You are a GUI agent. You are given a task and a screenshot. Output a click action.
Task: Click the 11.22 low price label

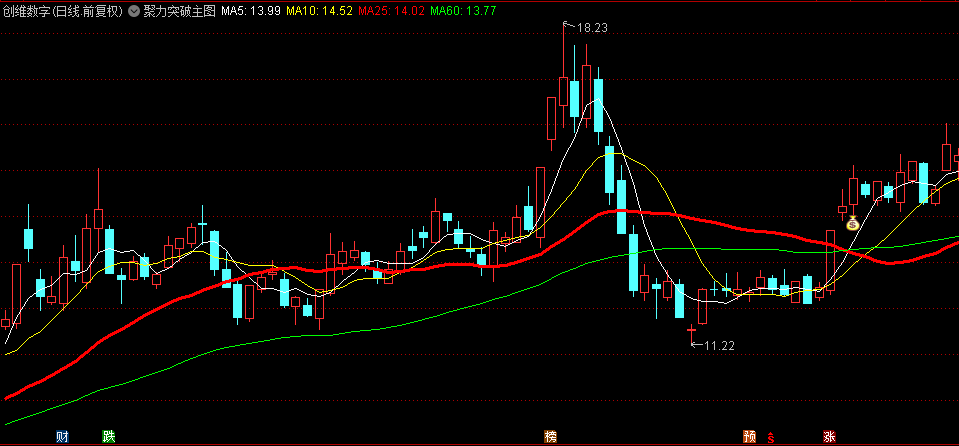tap(719, 346)
